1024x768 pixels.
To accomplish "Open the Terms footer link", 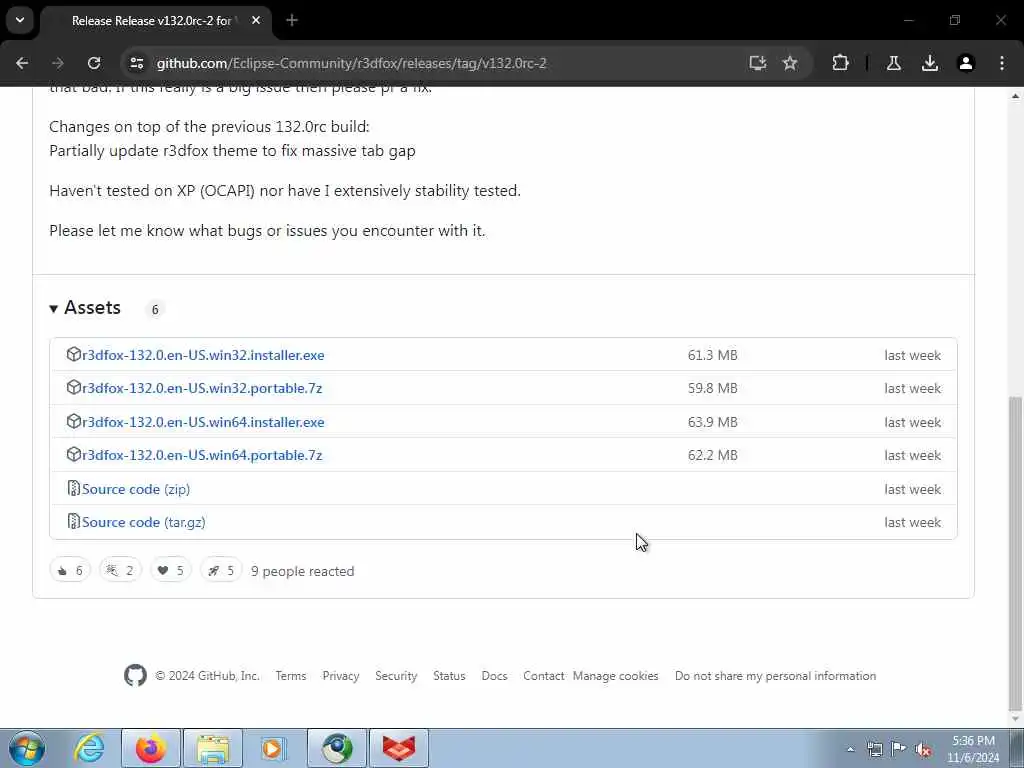I will 291,676.
